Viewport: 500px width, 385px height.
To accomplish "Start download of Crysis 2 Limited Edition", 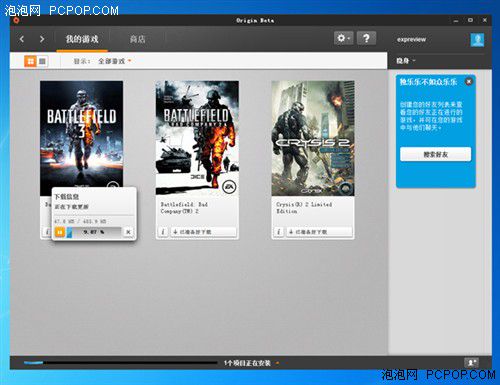I will [x=319, y=232].
